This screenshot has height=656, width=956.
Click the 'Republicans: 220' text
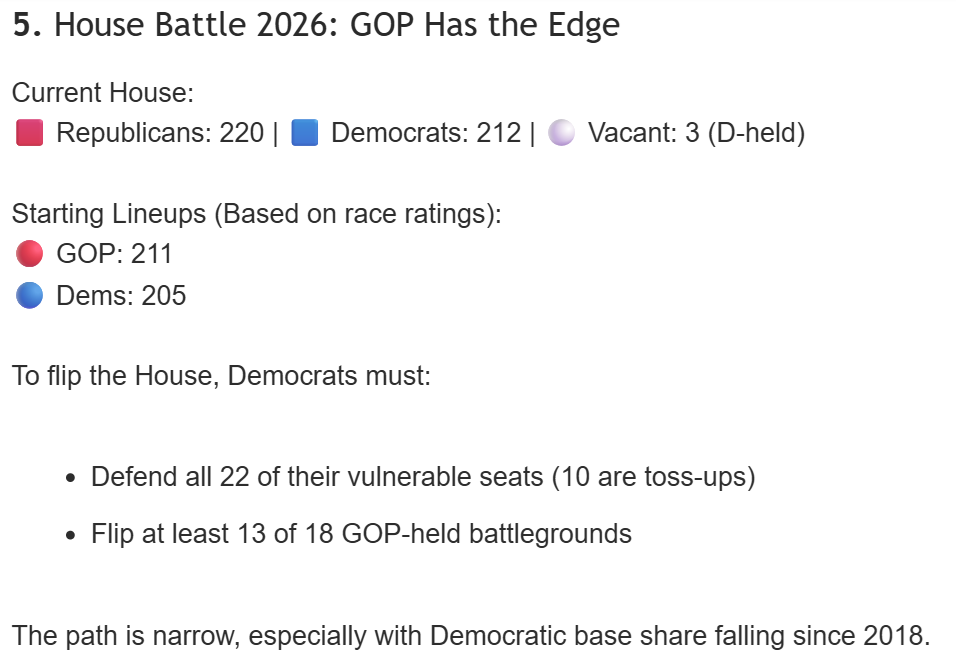(160, 133)
